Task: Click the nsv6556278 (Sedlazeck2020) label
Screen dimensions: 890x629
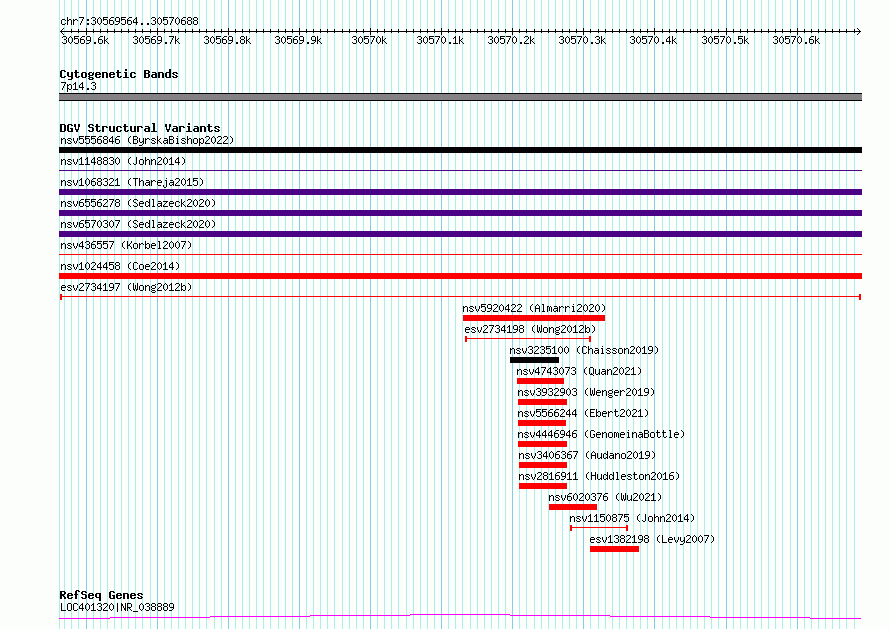Action: click(138, 203)
